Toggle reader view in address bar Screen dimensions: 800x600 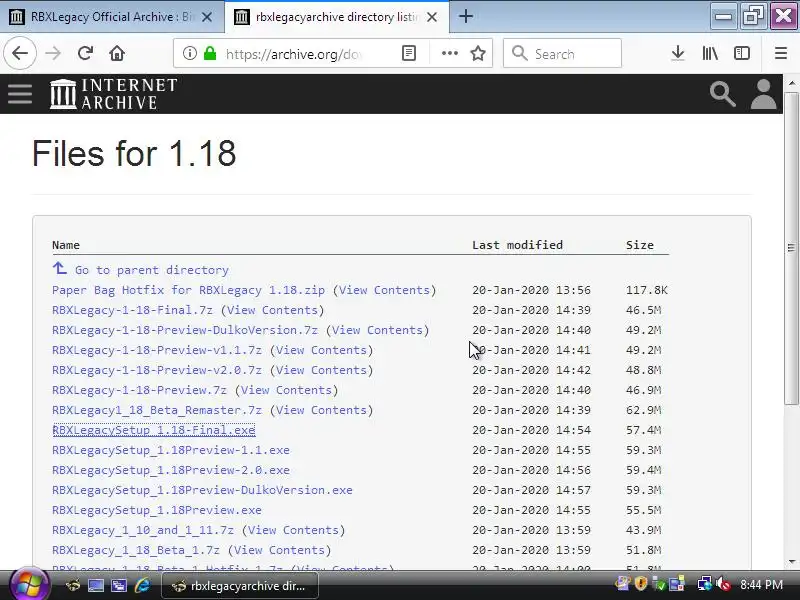(409, 53)
